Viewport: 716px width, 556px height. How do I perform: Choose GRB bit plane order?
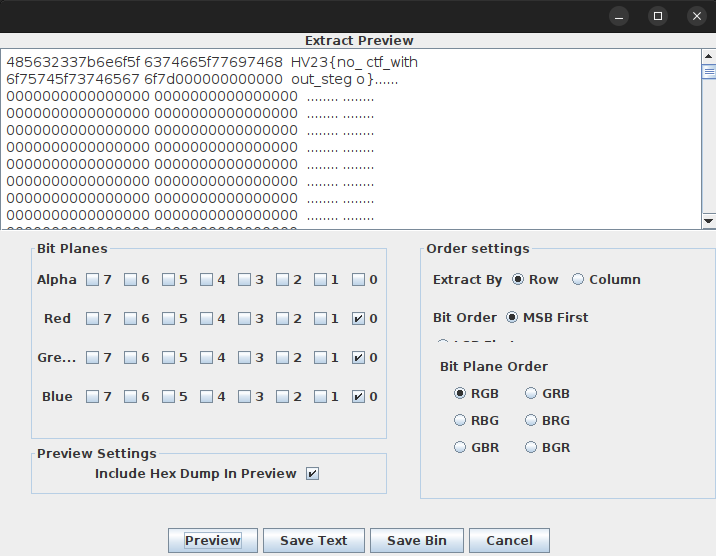coord(532,393)
